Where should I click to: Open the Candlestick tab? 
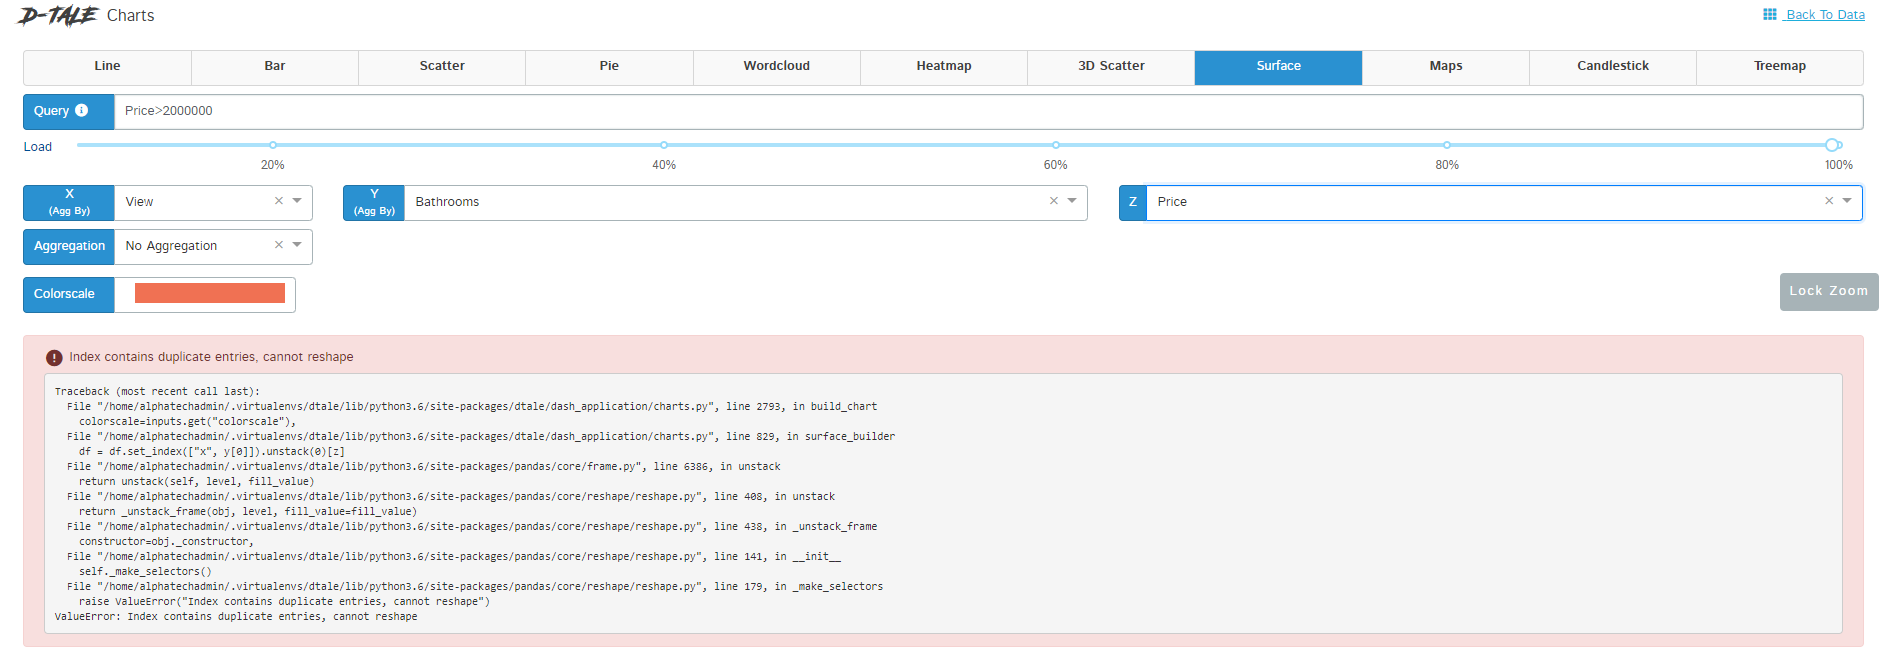point(1613,66)
